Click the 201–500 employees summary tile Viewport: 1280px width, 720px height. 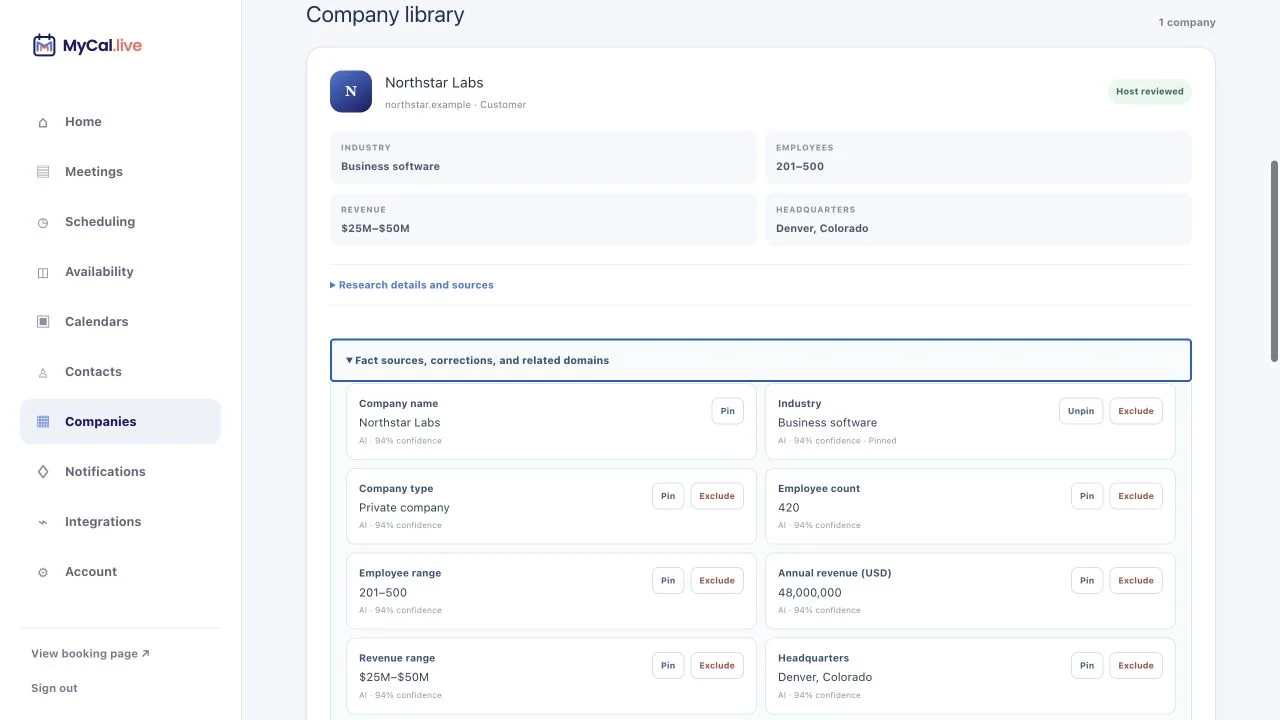978,157
